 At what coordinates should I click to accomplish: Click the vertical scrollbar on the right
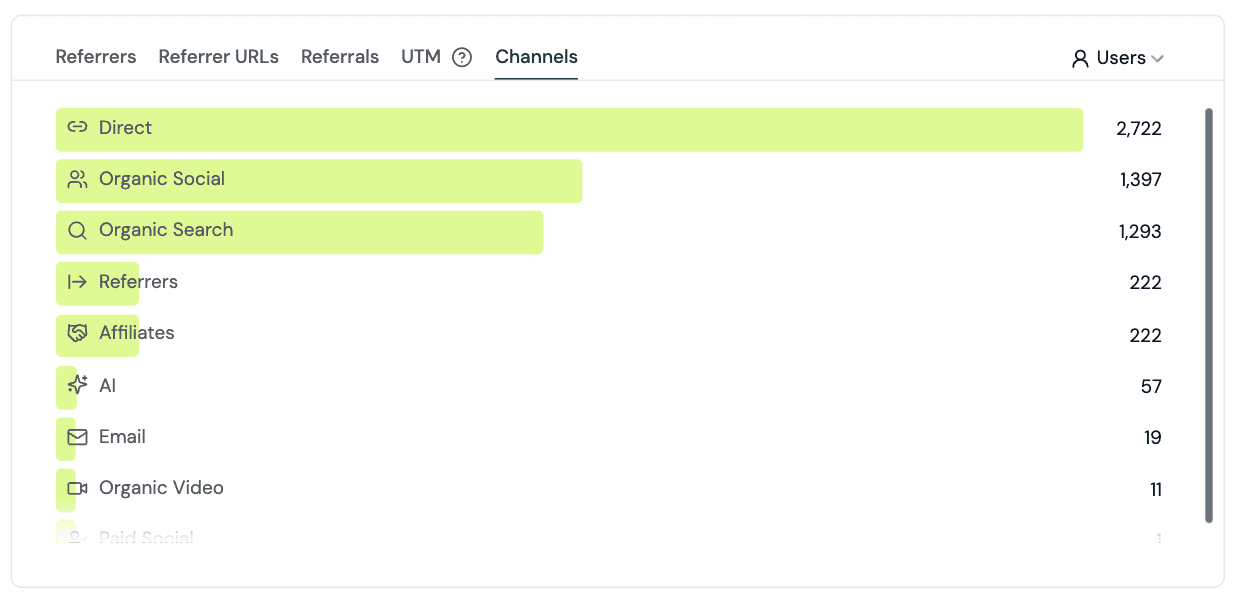1209,300
